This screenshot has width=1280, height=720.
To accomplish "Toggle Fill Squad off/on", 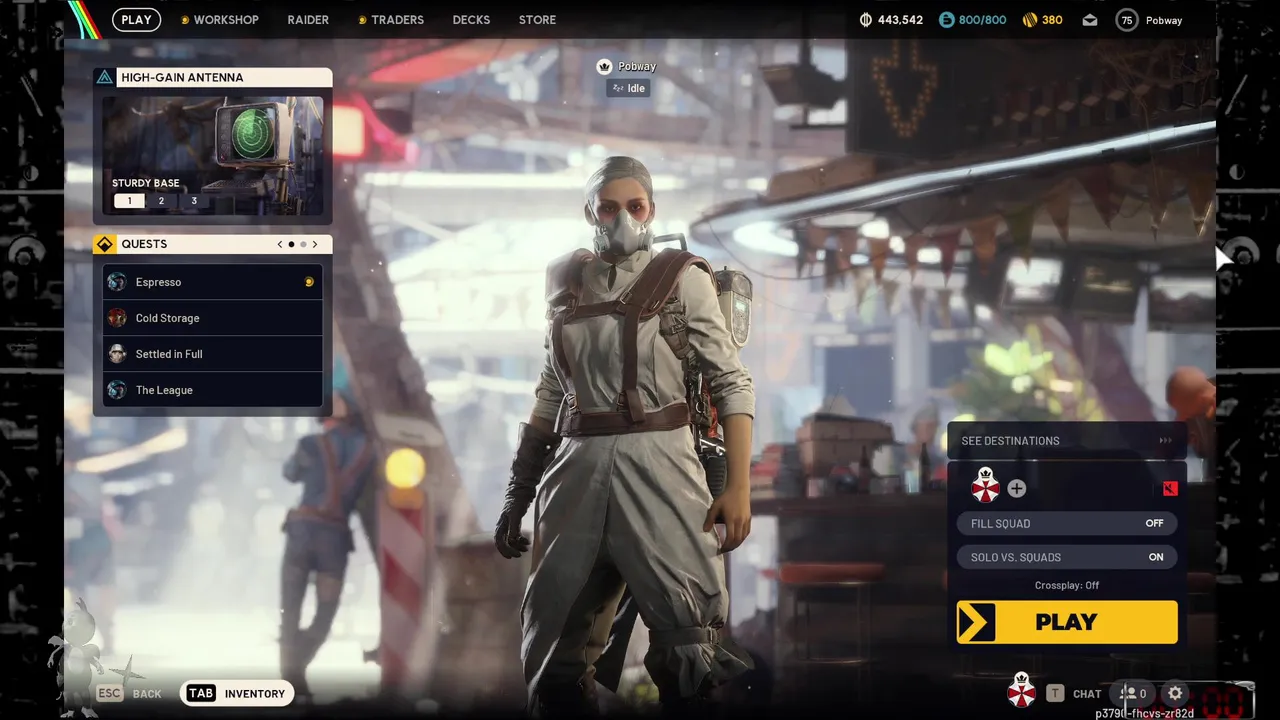I will pos(1067,523).
